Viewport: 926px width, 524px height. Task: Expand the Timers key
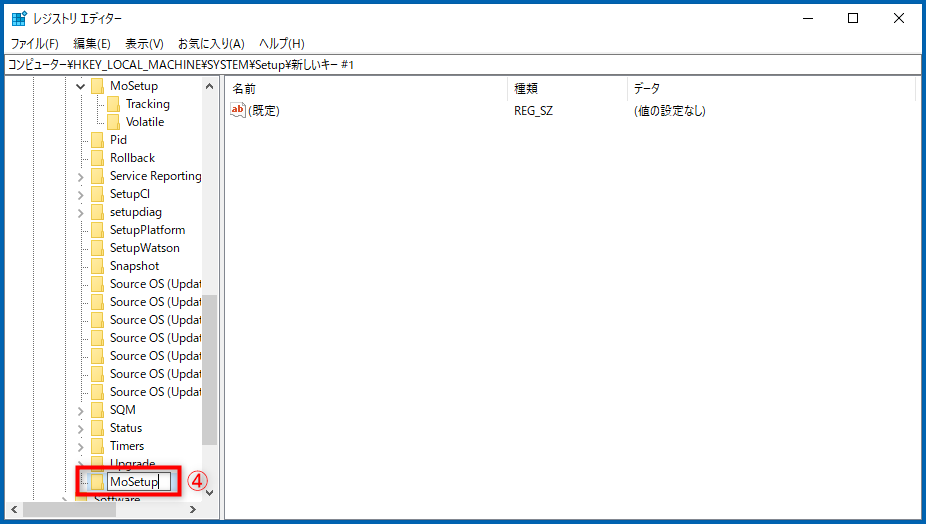[81, 447]
